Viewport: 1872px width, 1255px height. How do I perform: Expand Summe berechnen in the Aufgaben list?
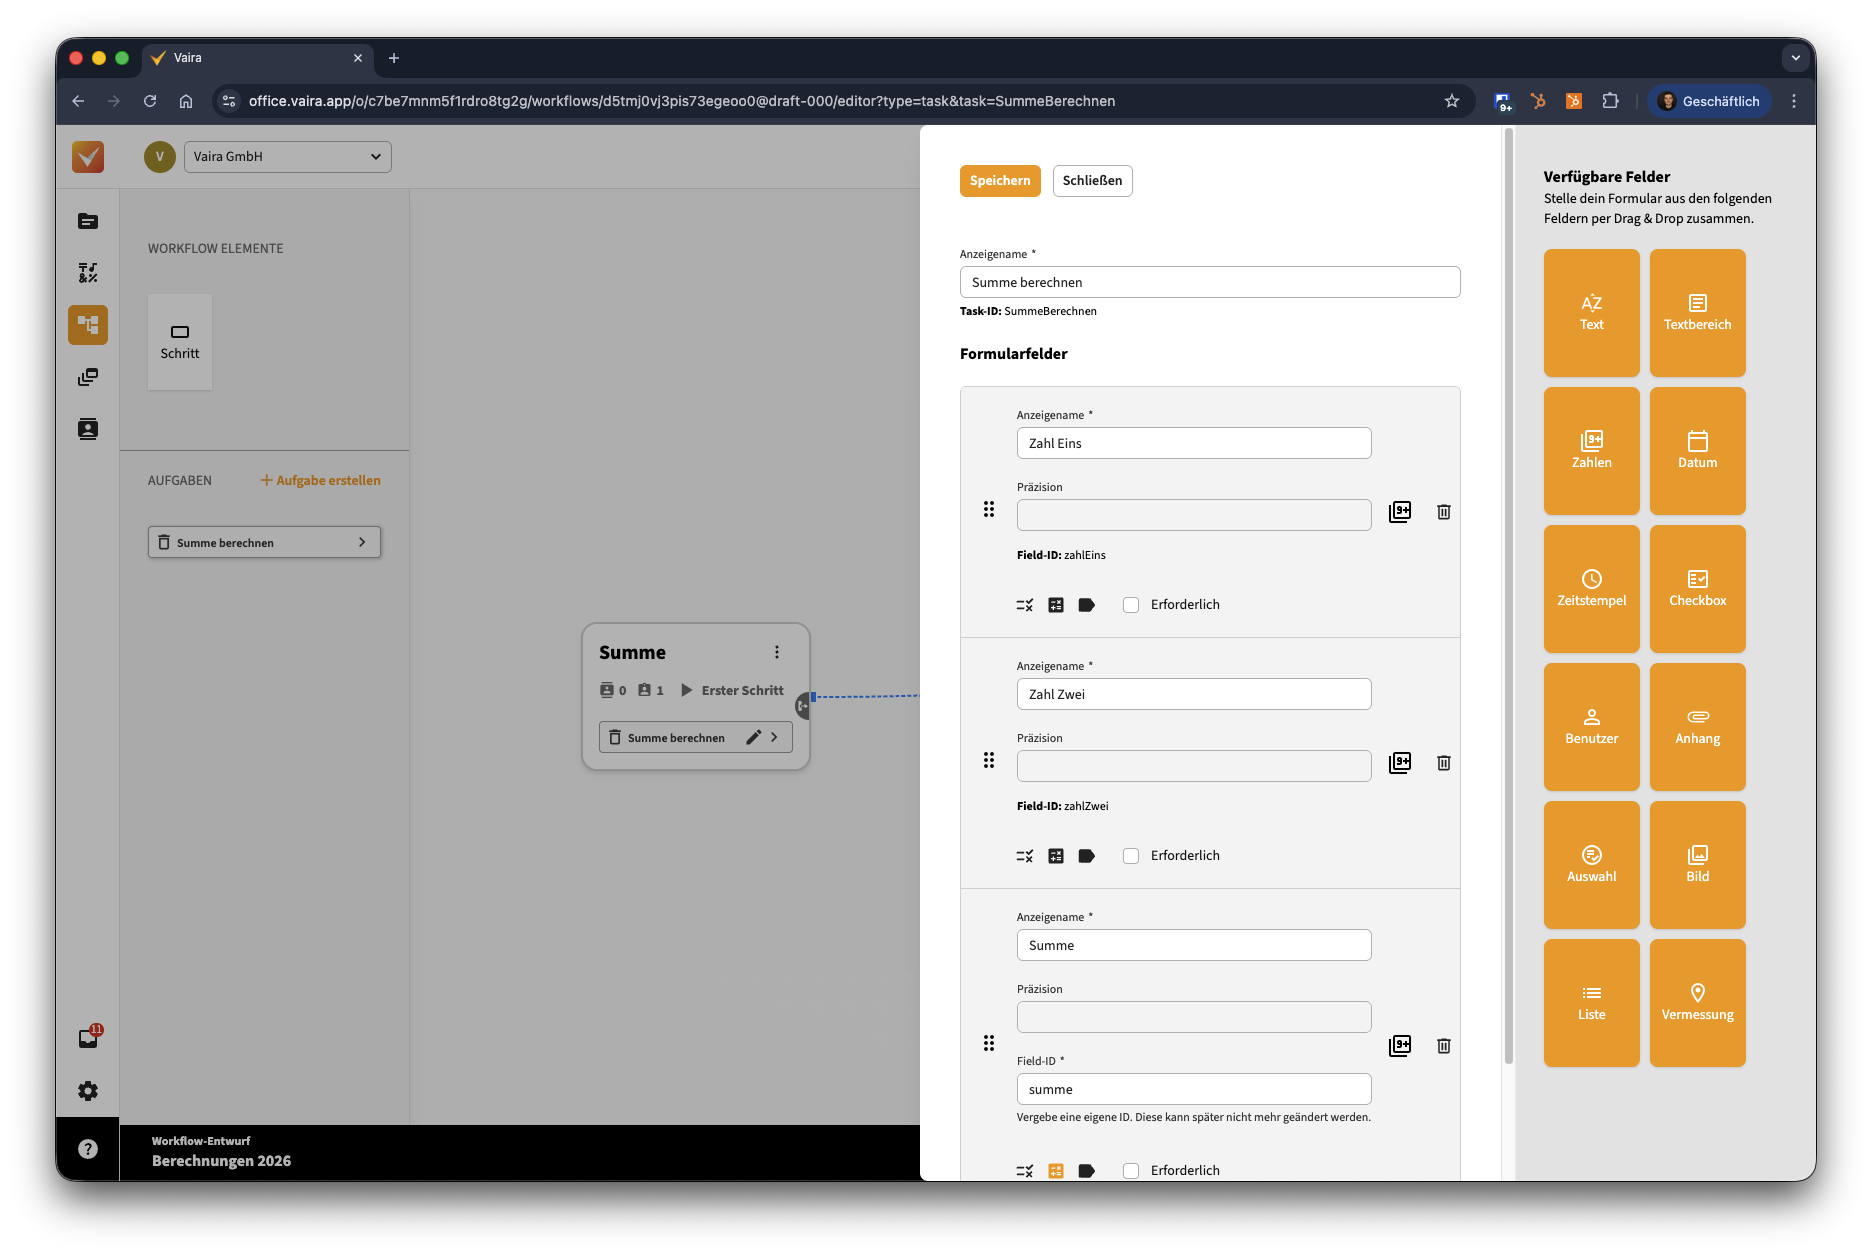point(362,542)
